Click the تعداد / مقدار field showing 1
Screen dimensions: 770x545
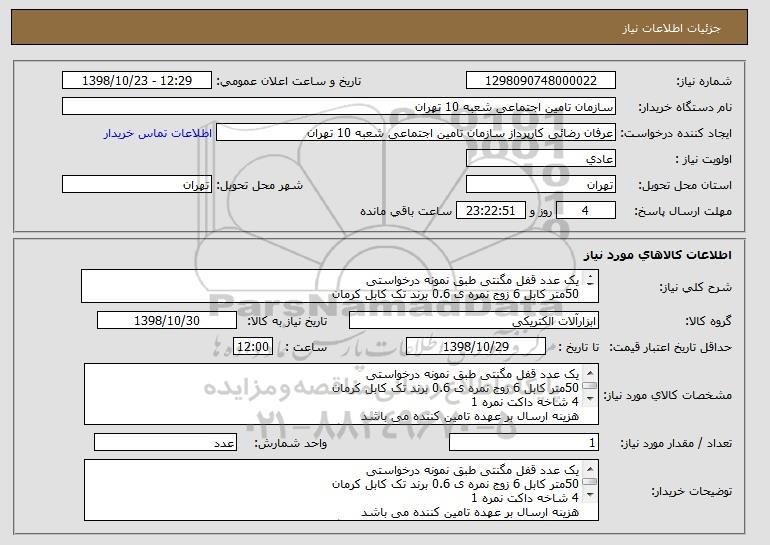(524, 442)
